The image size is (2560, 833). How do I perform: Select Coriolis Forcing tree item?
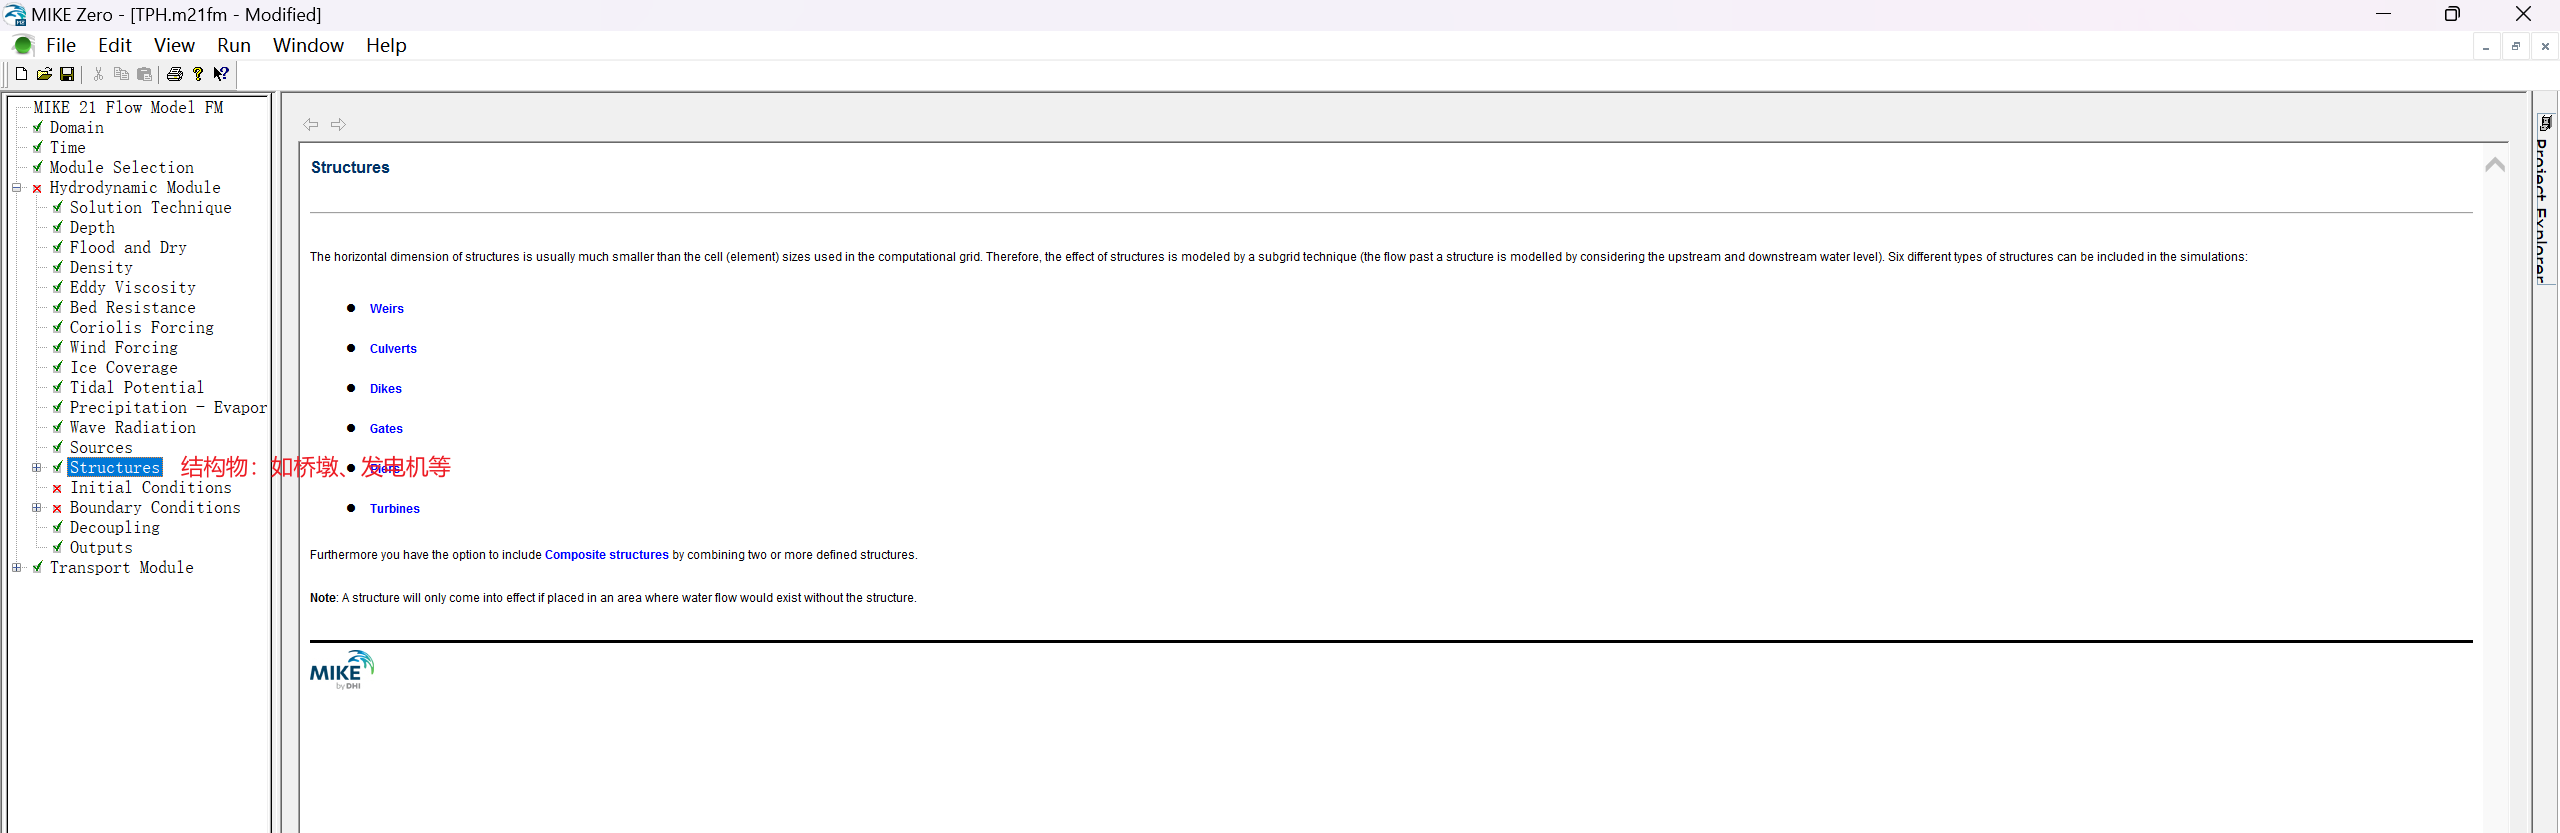(x=142, y=328)
